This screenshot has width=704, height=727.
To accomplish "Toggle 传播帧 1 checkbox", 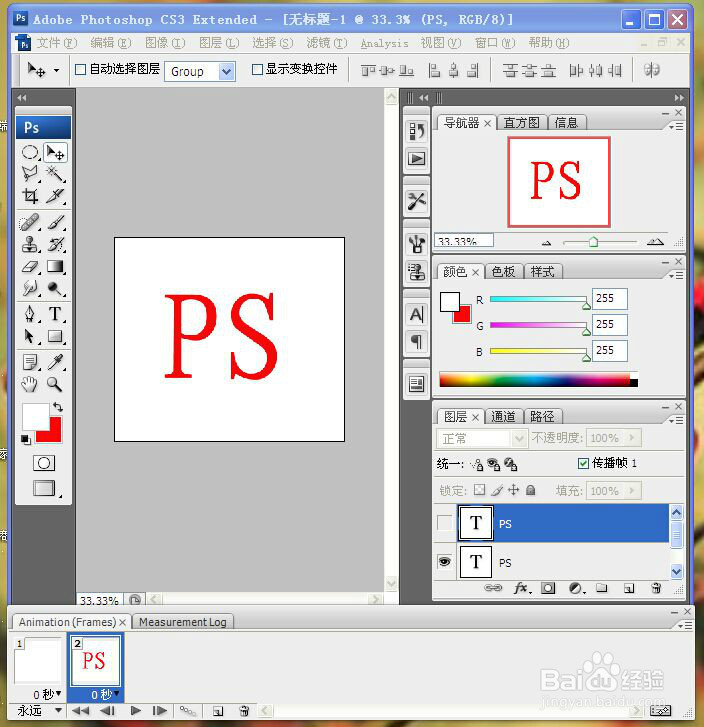I will point(583,463).
